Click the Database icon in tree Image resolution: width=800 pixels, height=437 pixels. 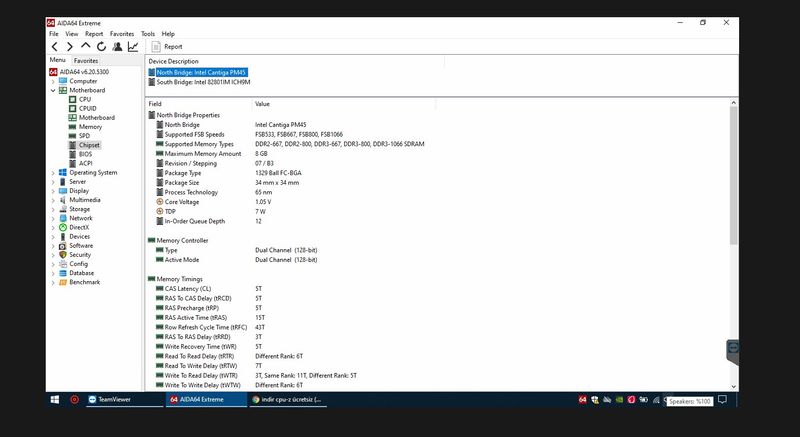(63, 273)
